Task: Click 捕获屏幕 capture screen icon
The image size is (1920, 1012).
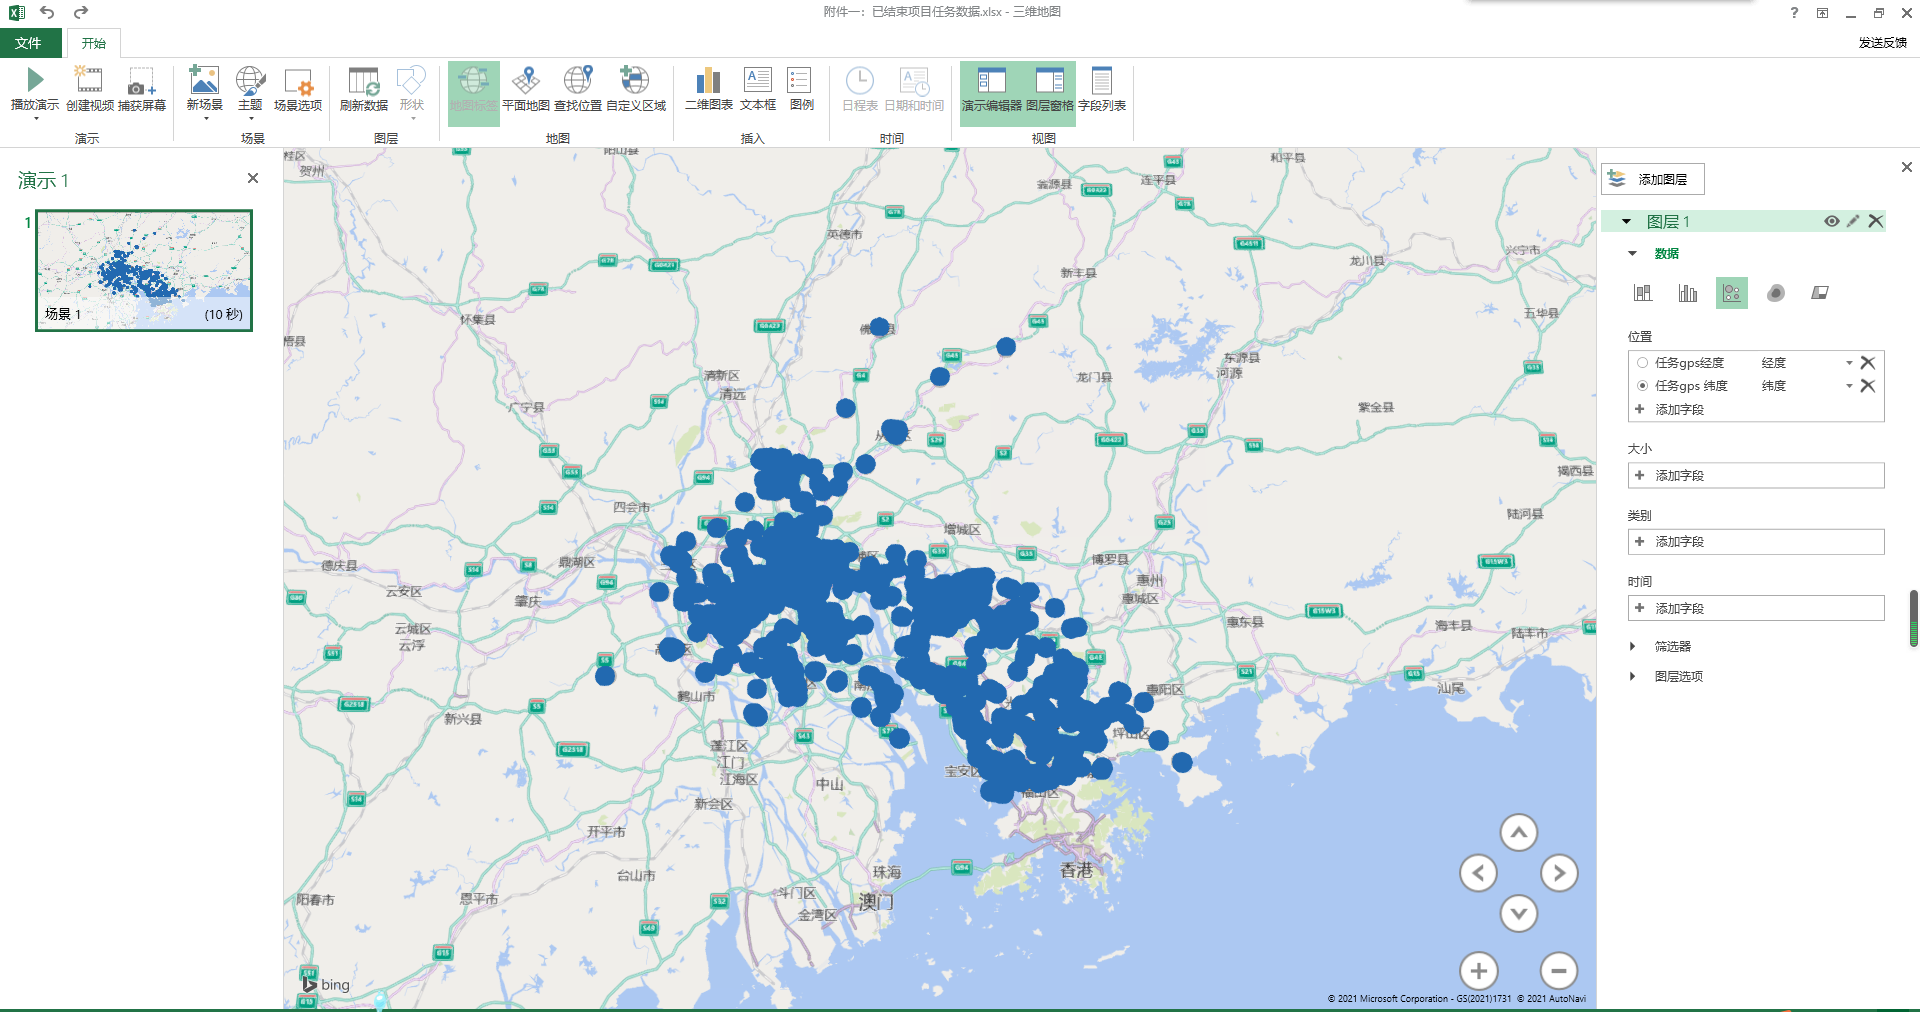Action: pyautogui.click(x=141, y=80)
